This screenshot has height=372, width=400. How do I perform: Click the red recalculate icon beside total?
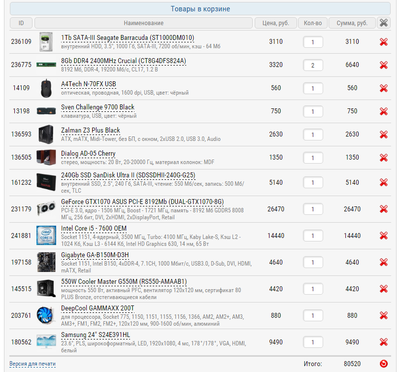383,364
